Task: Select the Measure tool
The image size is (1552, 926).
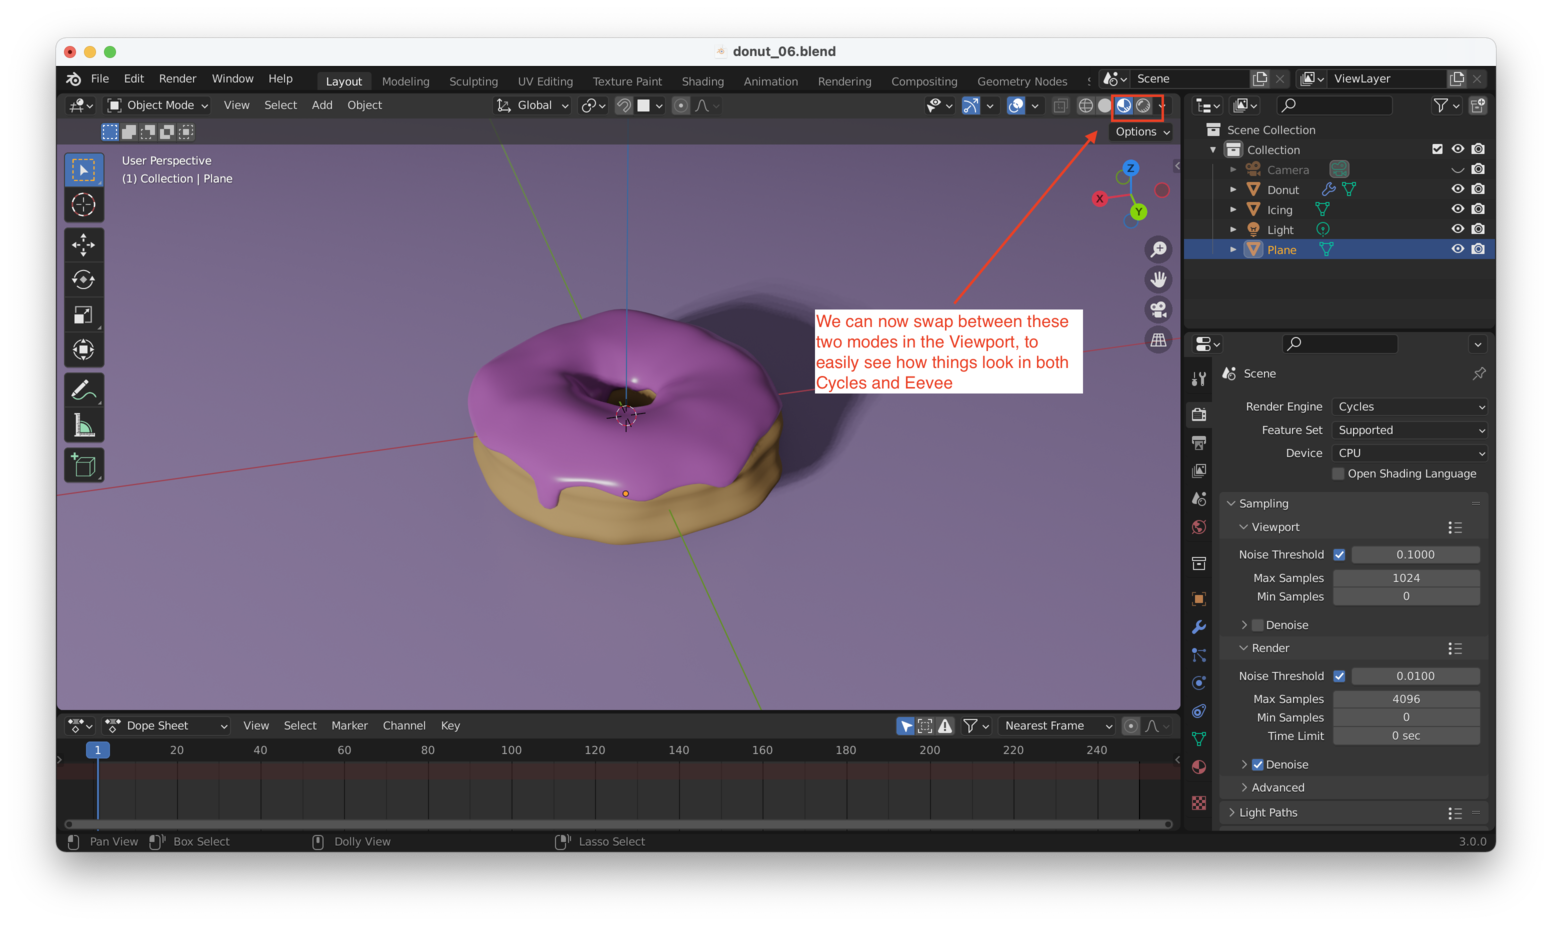Action: pos(84,427)
